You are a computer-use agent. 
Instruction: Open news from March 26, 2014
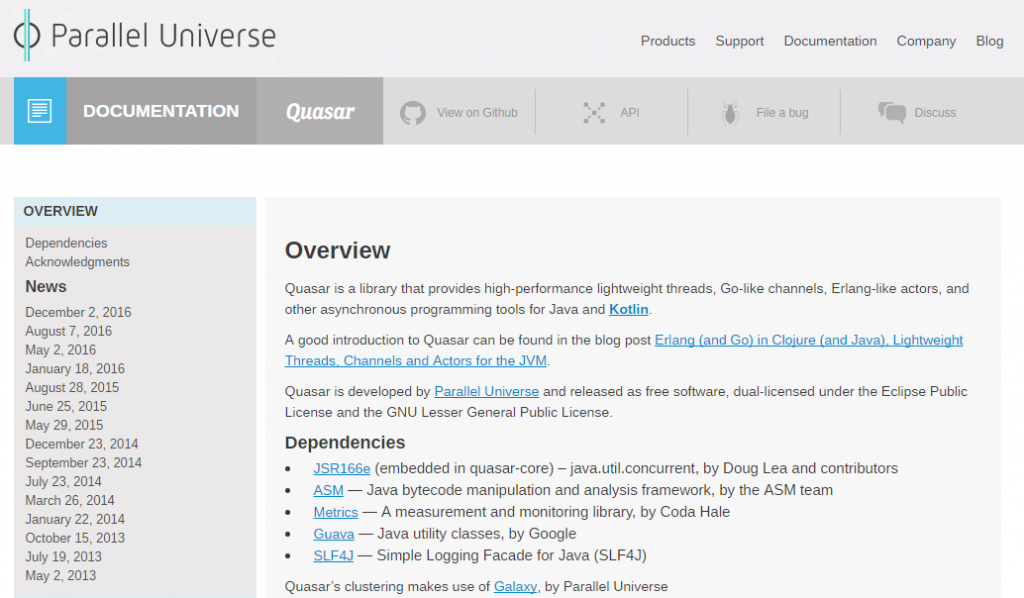[69, 501]
